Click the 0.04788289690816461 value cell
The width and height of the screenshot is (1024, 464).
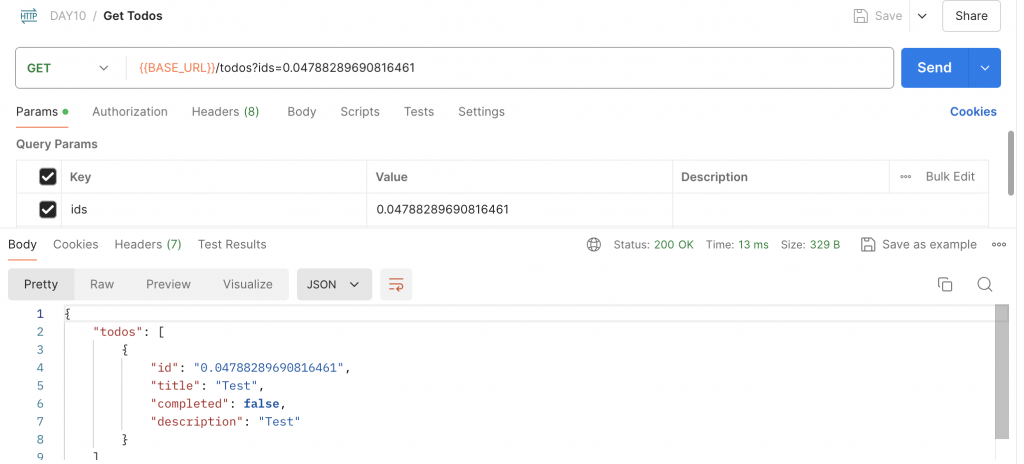tap(520, 210)
